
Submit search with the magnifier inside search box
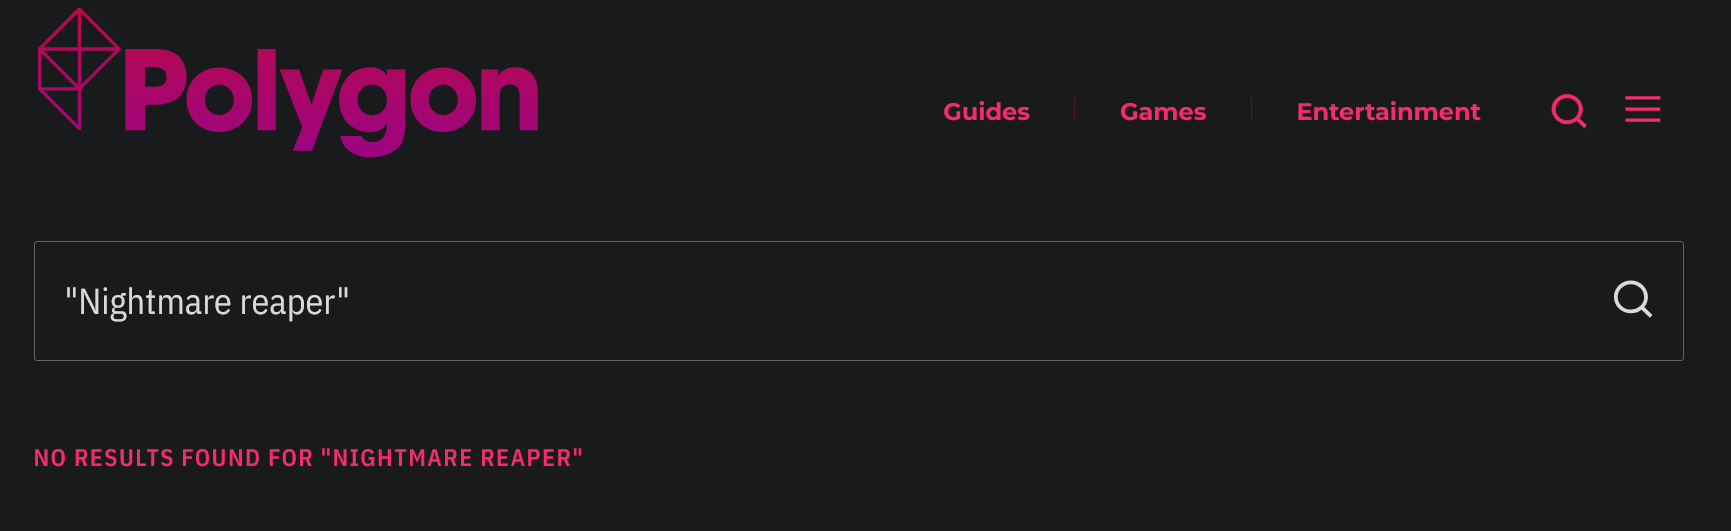point(1632,299)
